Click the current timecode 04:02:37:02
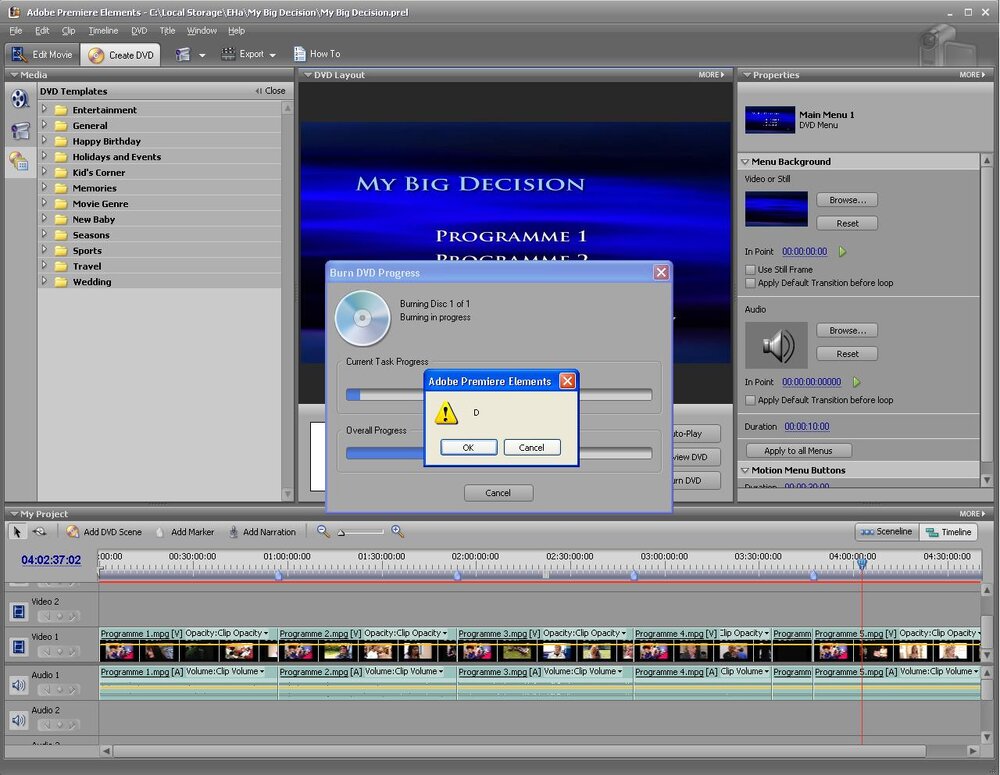The image size is (1000, 775). tap(51, 560)
